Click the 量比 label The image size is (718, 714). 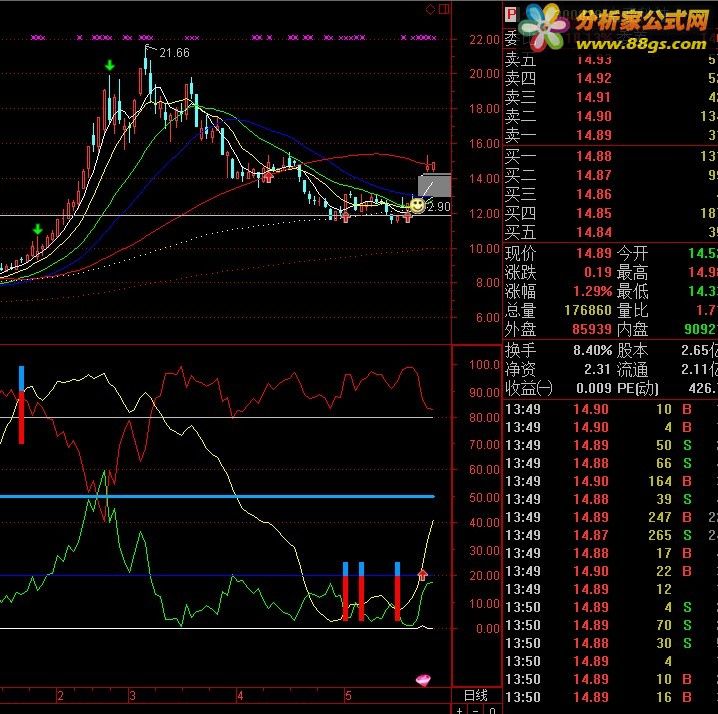coord(632,311)
